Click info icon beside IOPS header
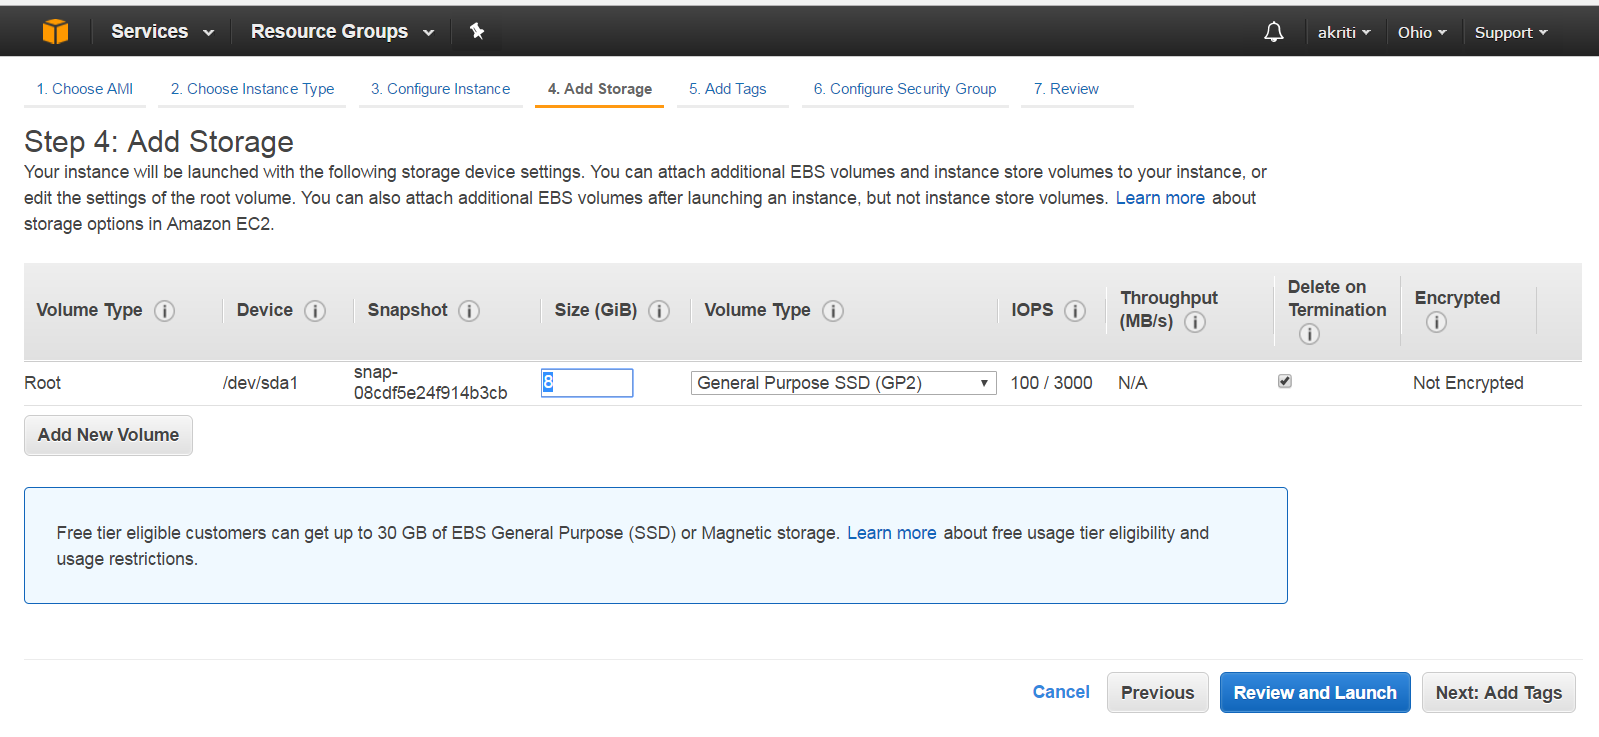The image size is (1599, 737). point(1075,311)
